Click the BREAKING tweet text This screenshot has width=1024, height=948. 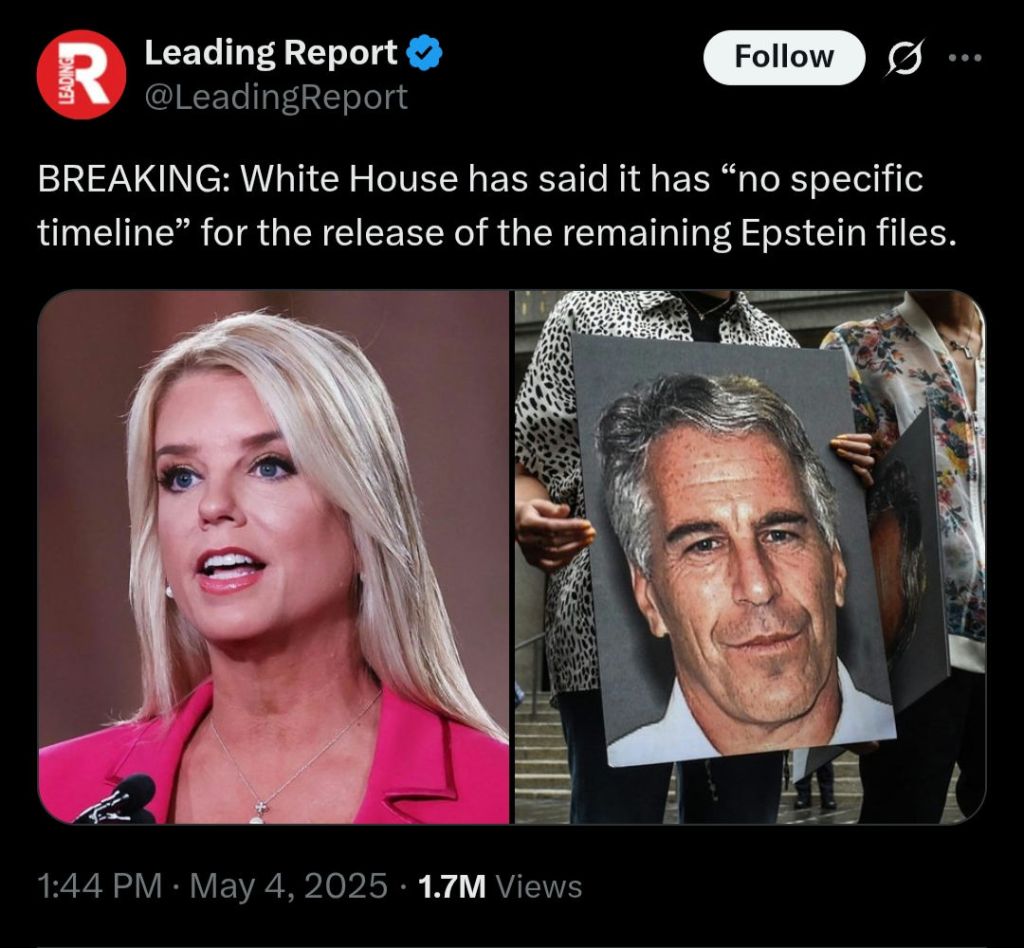click(x=496, y=205)
